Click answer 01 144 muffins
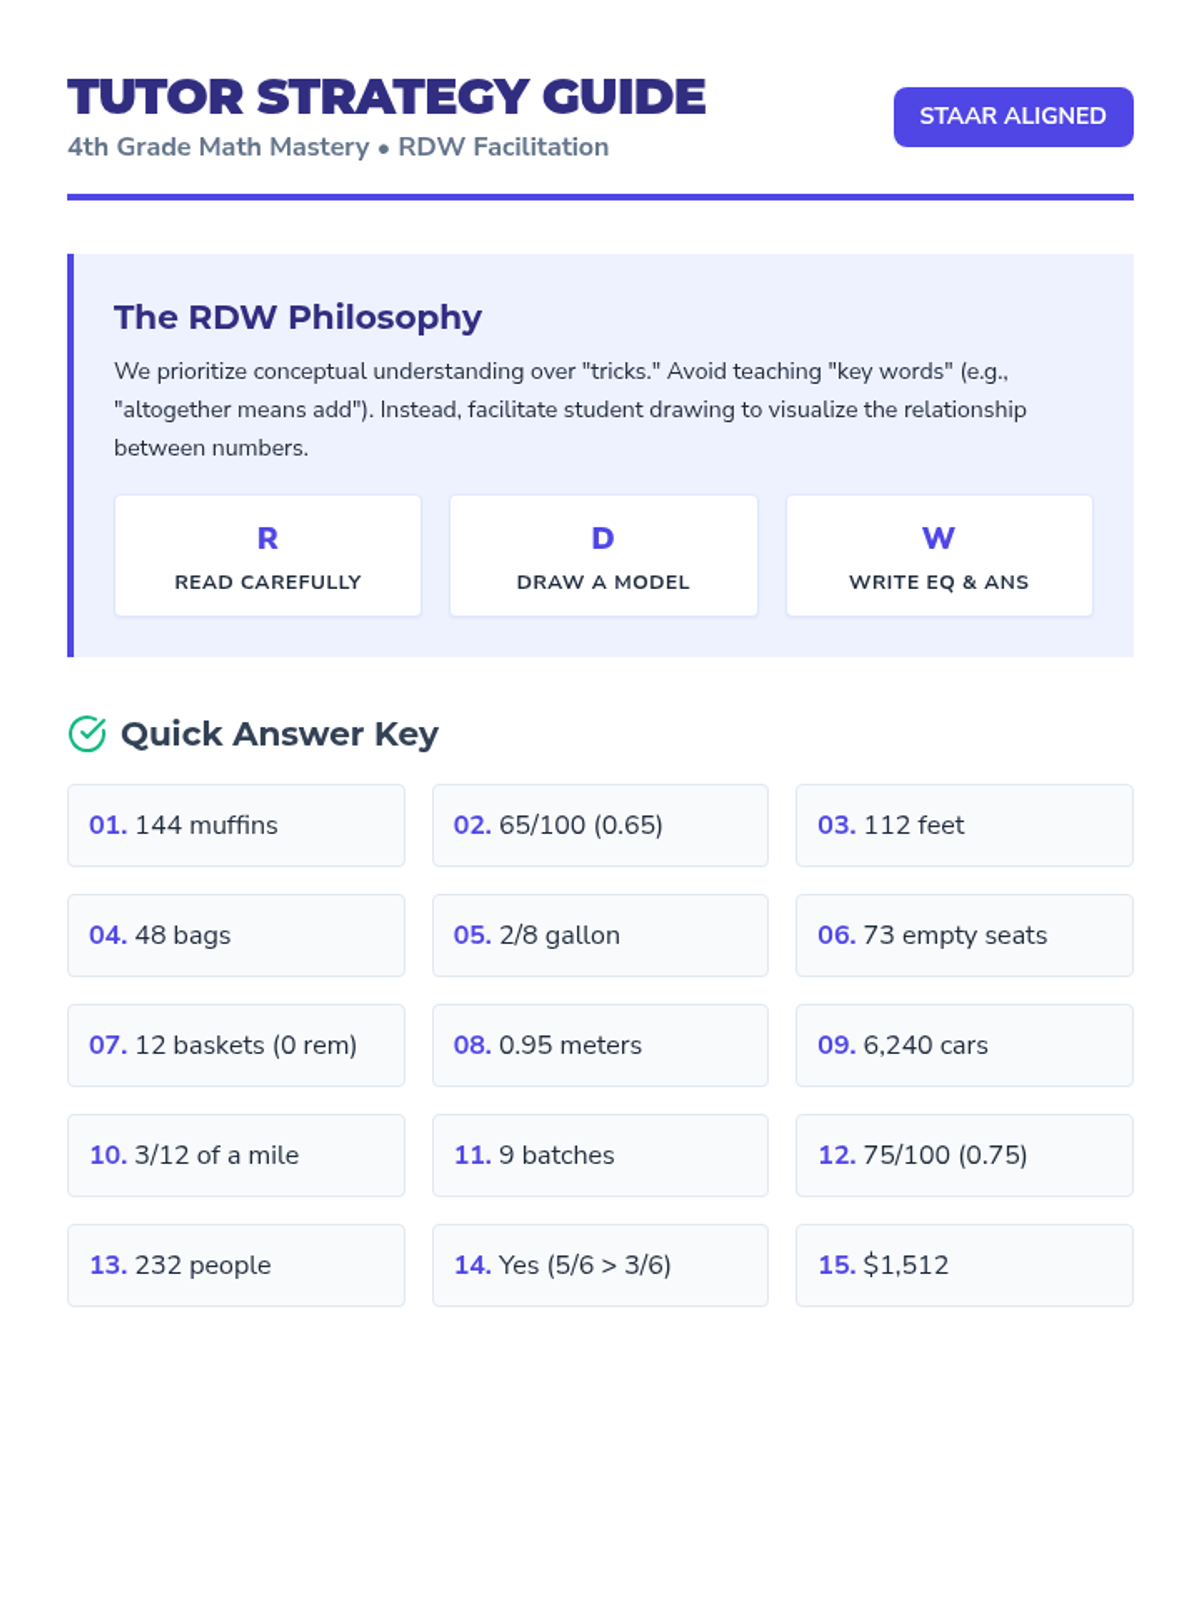 tap(236, 825)
